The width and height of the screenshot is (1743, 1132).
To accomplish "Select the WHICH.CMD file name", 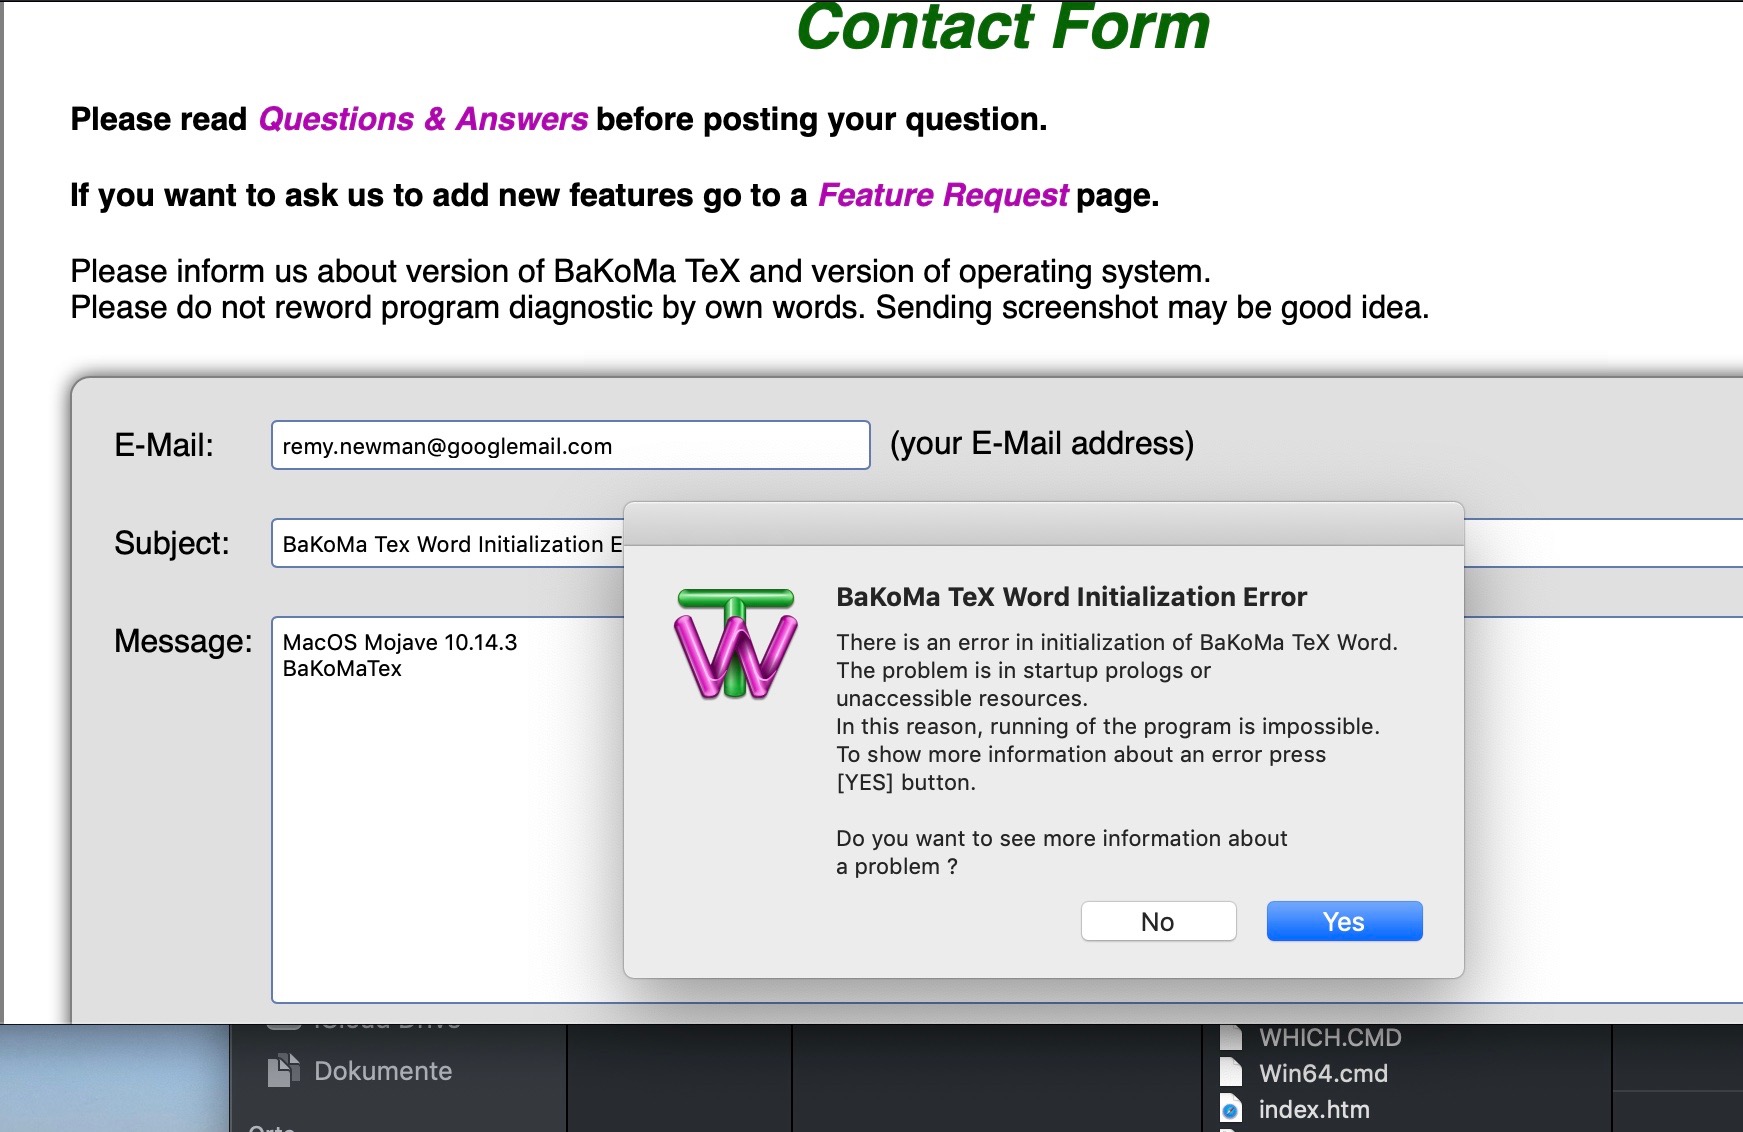I will click(1329, 1038).
